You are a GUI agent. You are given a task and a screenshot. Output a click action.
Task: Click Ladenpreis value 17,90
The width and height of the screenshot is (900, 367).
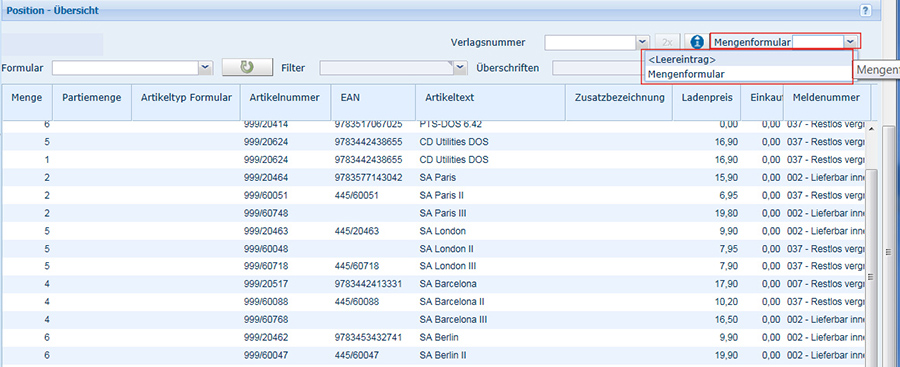(727, 284)
